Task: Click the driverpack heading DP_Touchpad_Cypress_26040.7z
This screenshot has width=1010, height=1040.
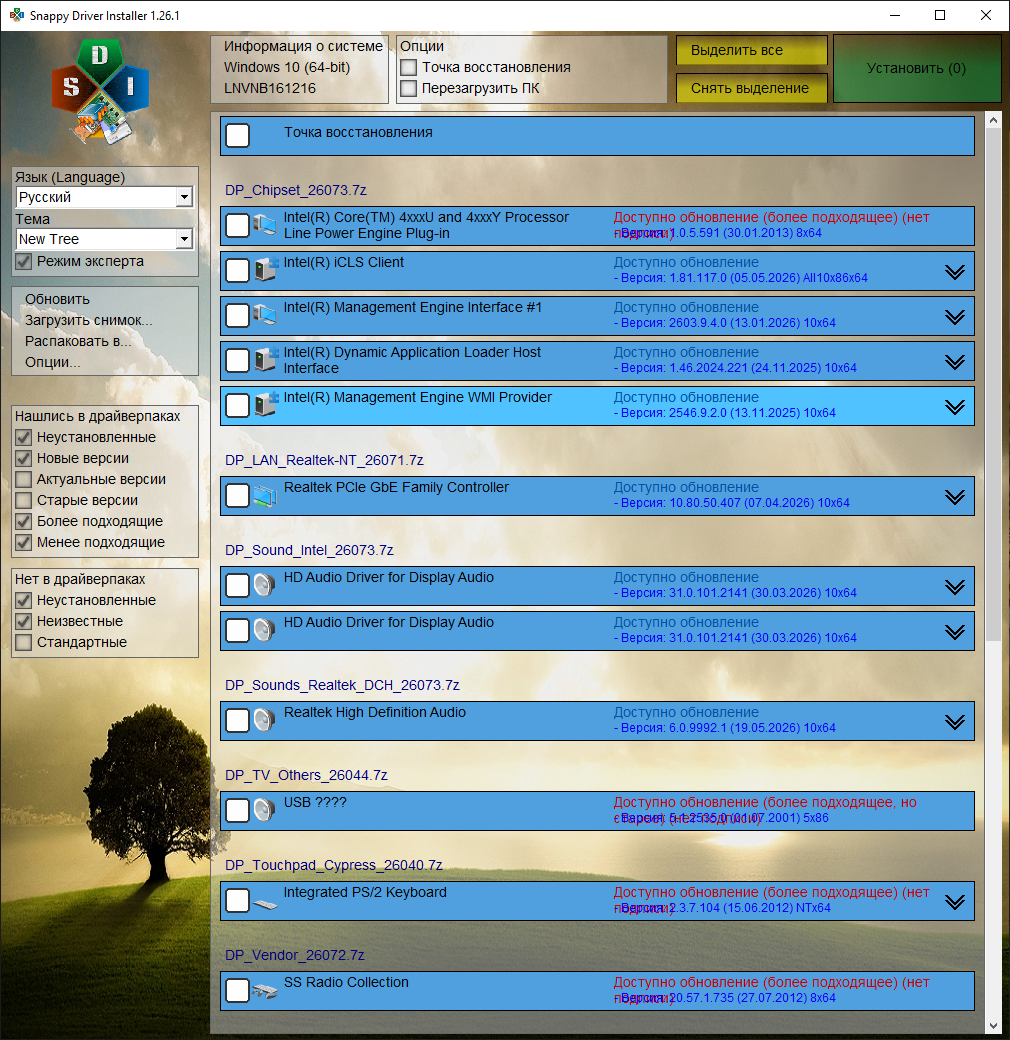Action: [x=334, y=866]
